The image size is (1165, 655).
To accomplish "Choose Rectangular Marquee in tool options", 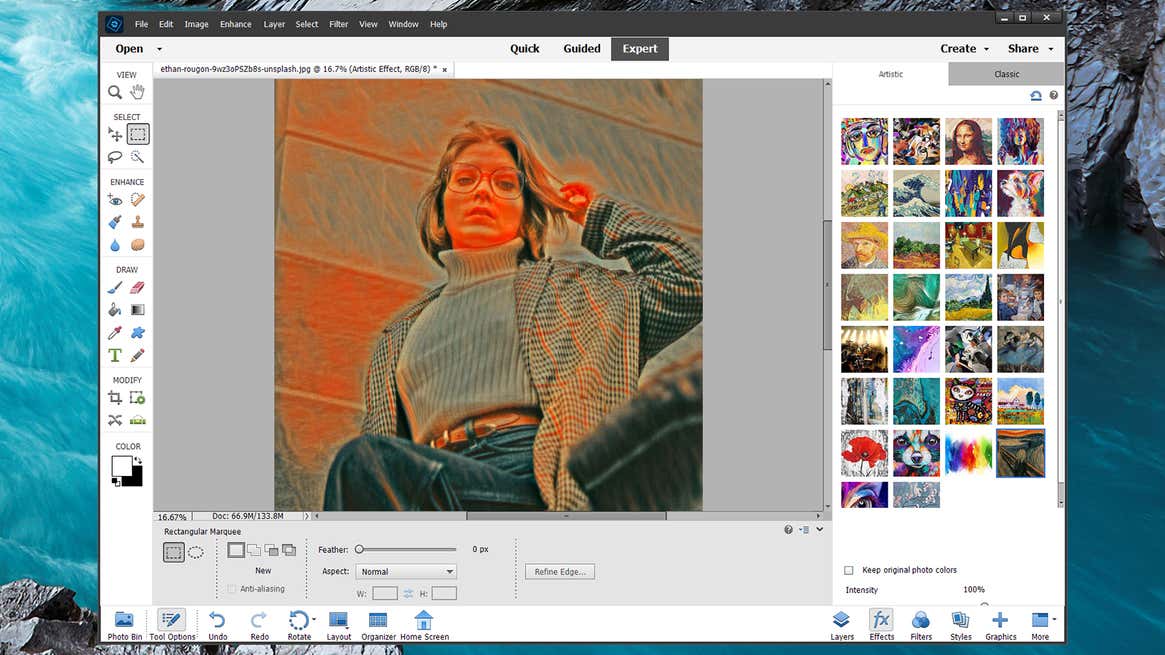I will tap(174, 553).
